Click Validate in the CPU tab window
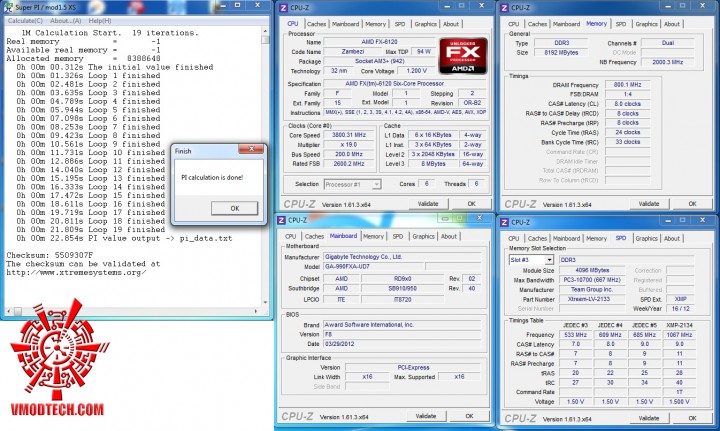Image resolution: width=720 pixels, height=431 pixels. click(x=428, y=204)
